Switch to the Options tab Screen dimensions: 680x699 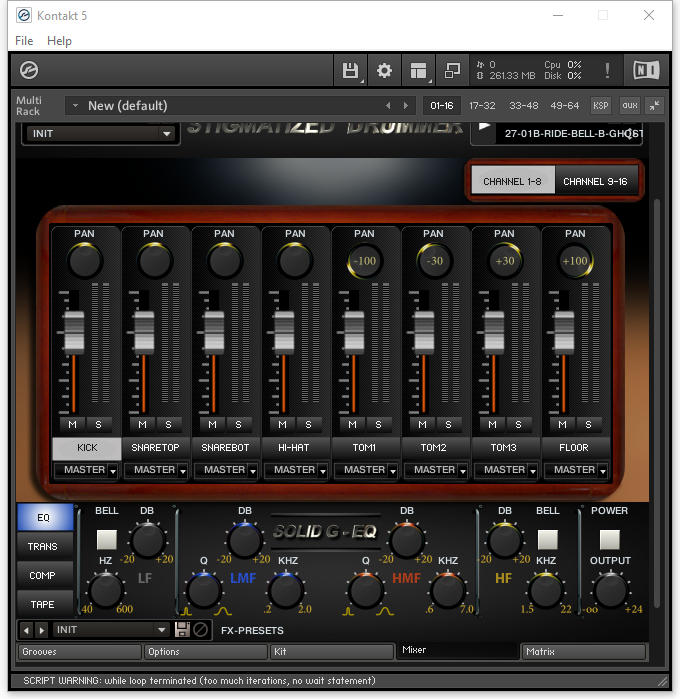tap(206, 651)
